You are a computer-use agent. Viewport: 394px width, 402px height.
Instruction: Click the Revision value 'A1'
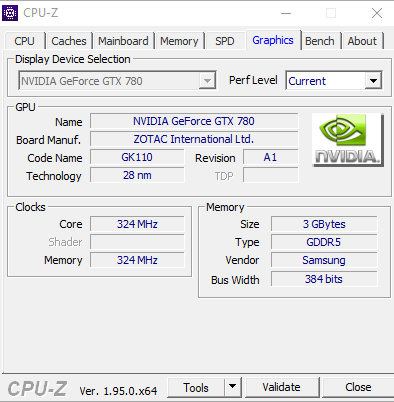click(270, 157)
